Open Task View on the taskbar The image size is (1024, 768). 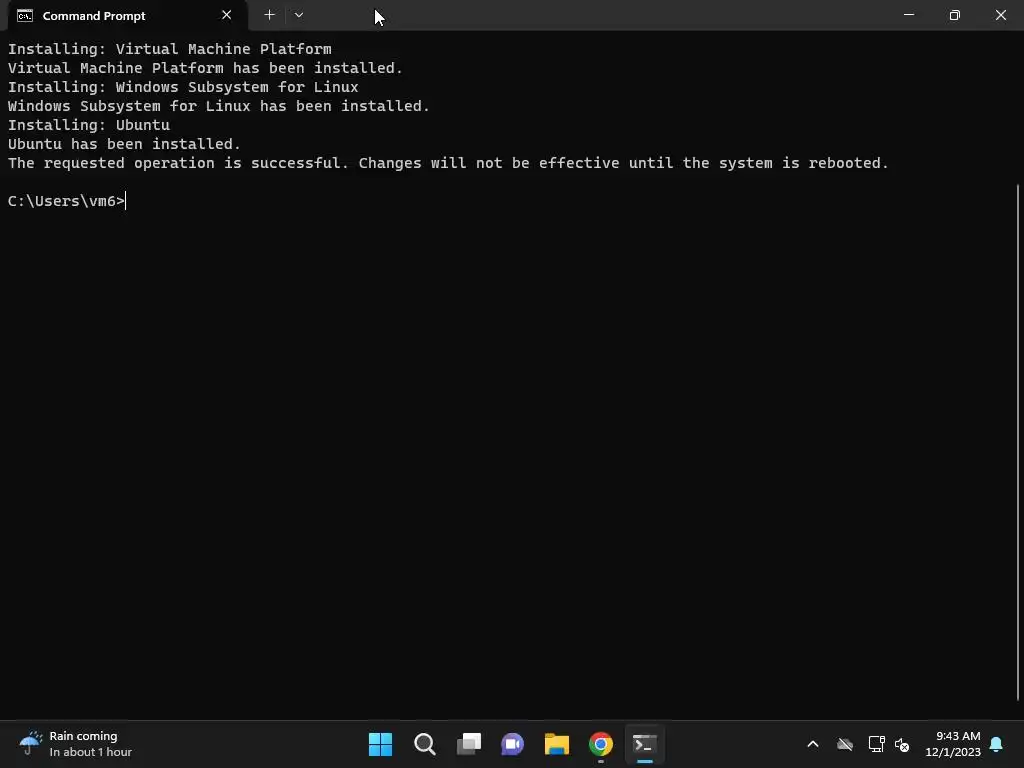[x=468, y=744]
